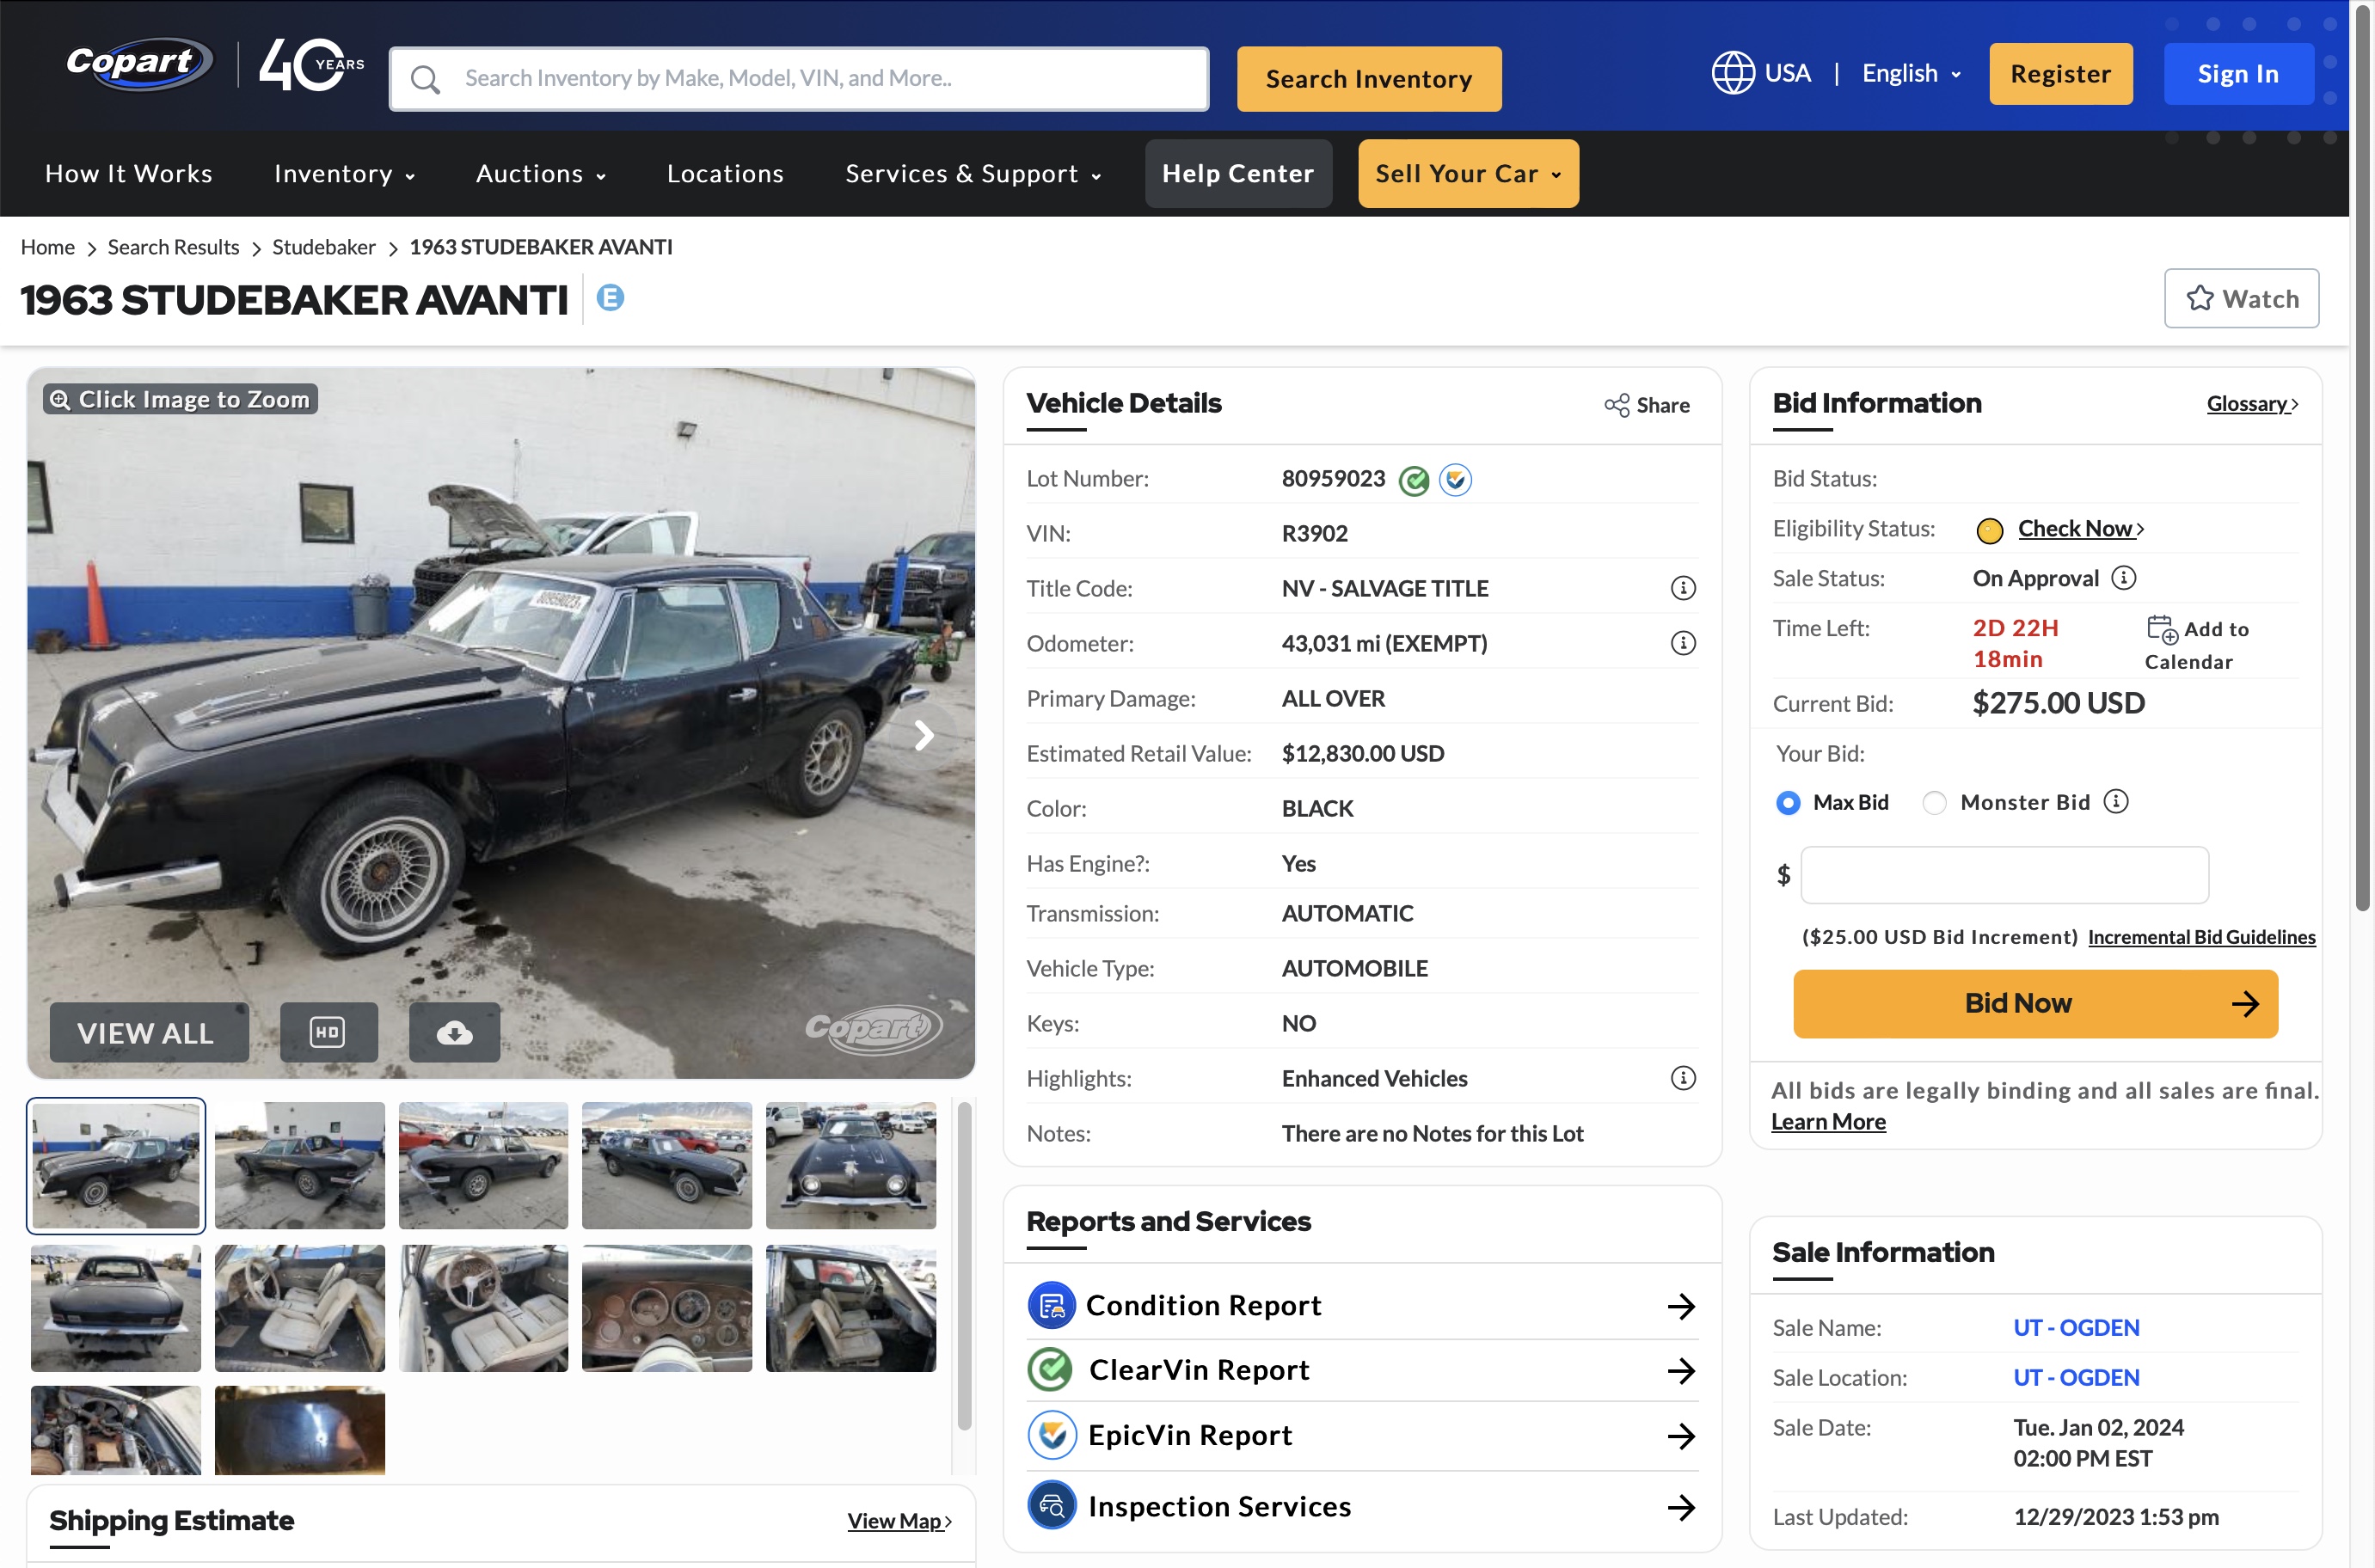The image size is (2375, 1568).
Task: Click the Sign In button
Action: (2238, 73)
